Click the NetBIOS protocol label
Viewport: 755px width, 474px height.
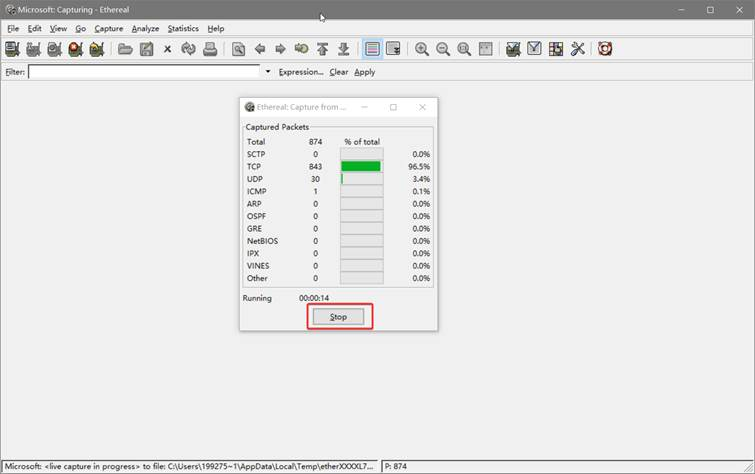click(x=262, y=241)
